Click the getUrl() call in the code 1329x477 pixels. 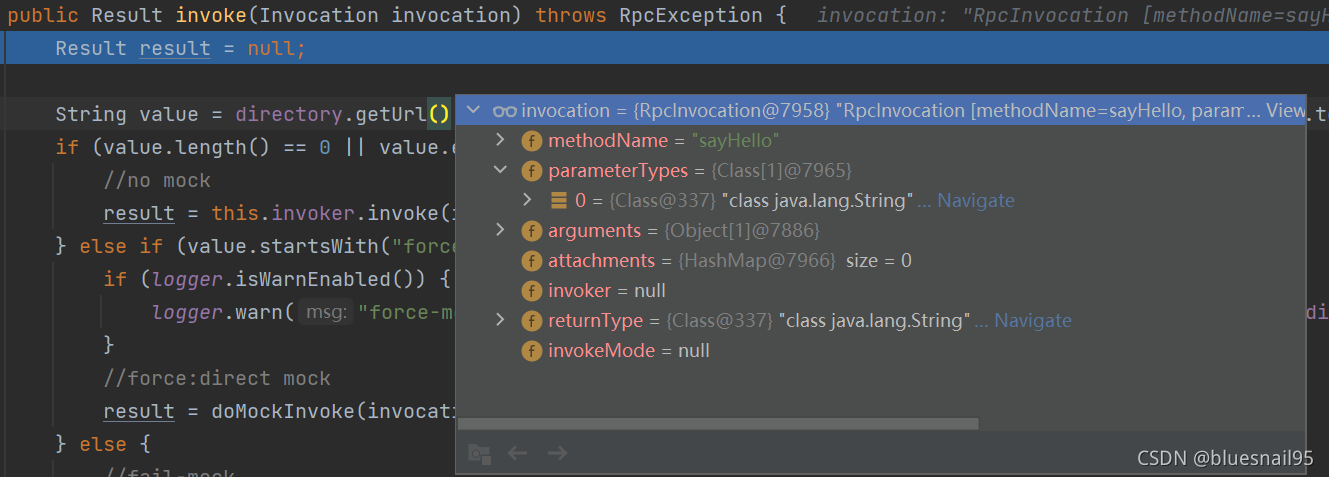click(x=403, y=114)
